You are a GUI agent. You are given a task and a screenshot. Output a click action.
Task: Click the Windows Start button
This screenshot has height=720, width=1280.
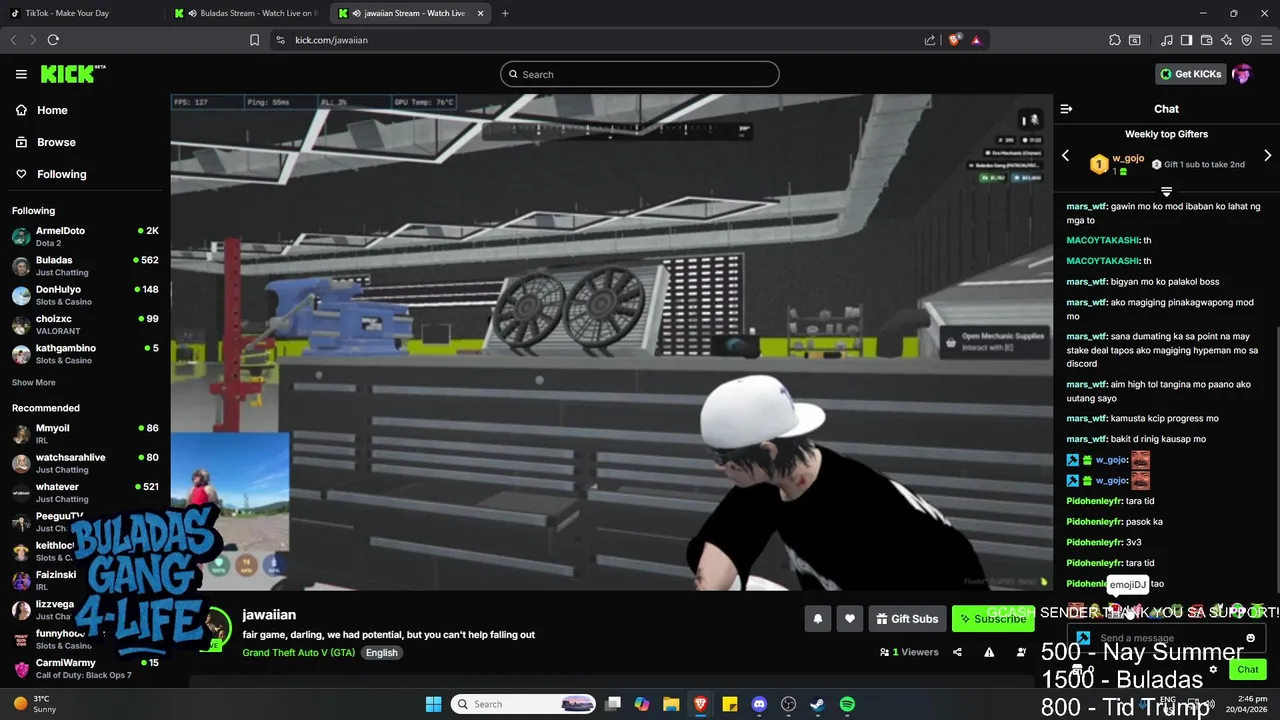pyautogui.click(x=433, y=704)
